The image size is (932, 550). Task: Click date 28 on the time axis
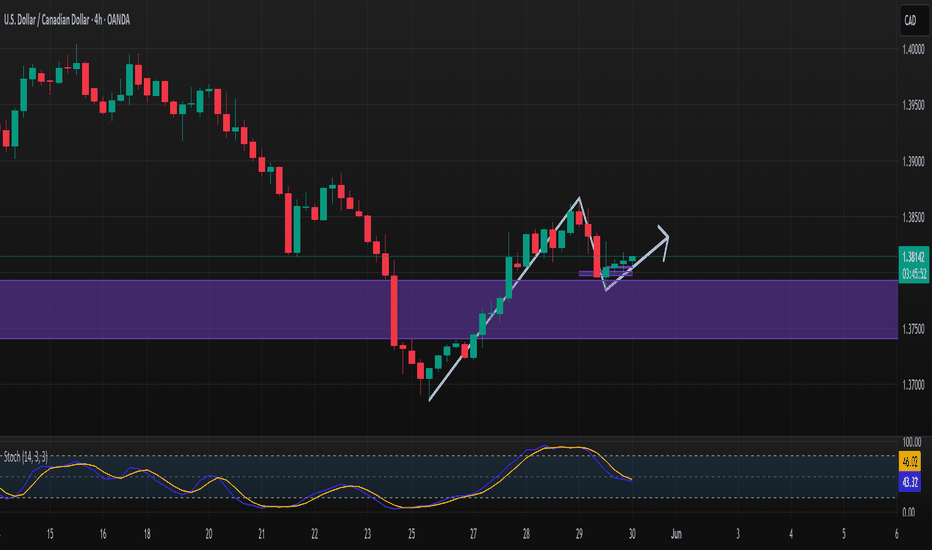pyautogui.click(x=526, y=534)
